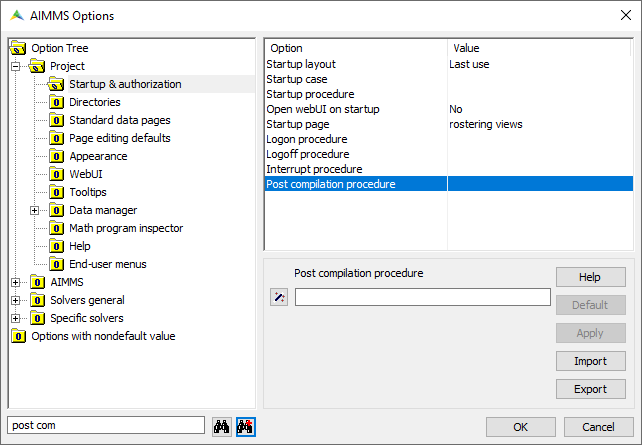This screenshot has height=445, width=642.
Task: Click the Import button
Action: tap(590, 361)
